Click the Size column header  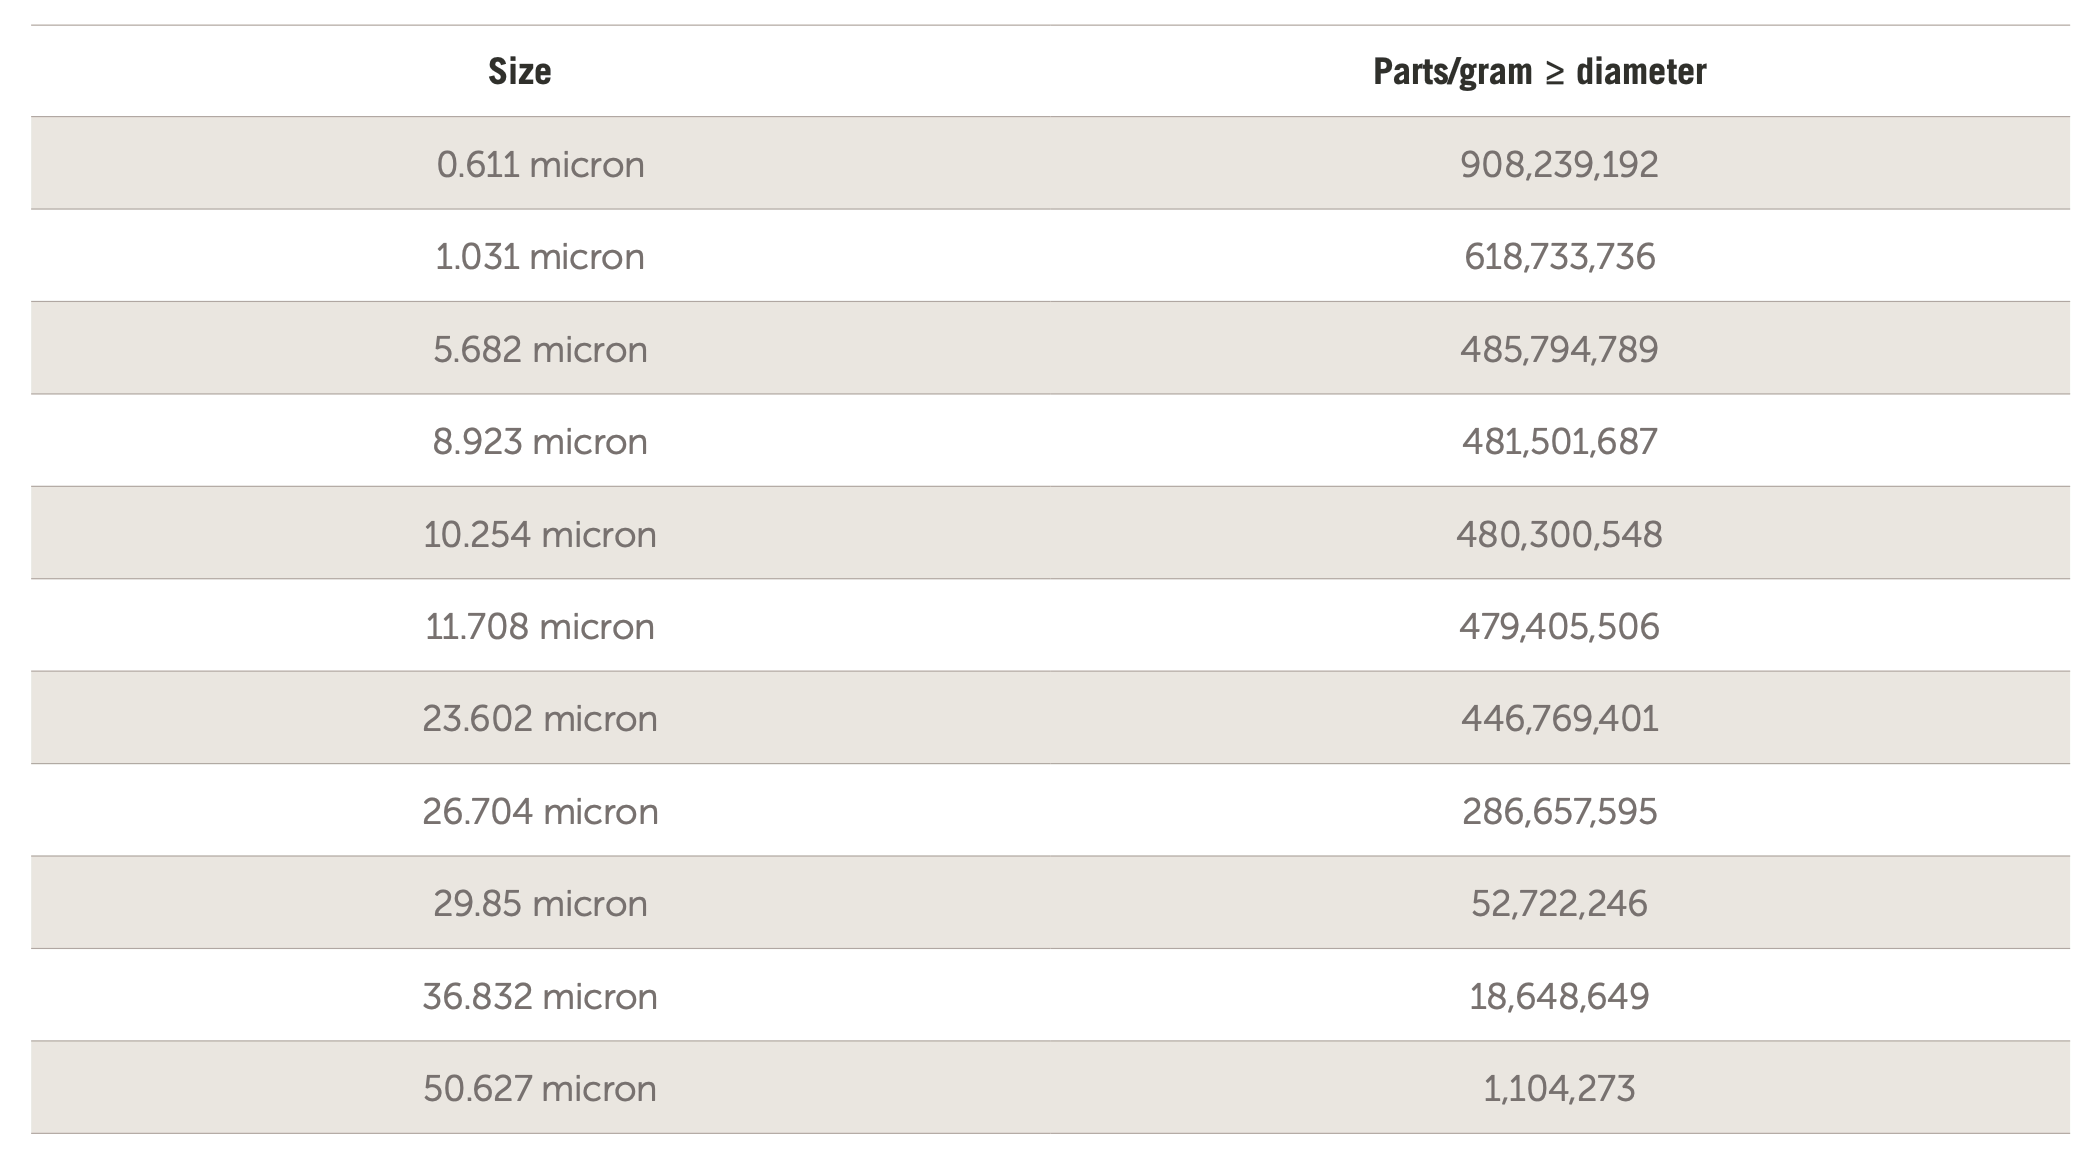(519, 71)
